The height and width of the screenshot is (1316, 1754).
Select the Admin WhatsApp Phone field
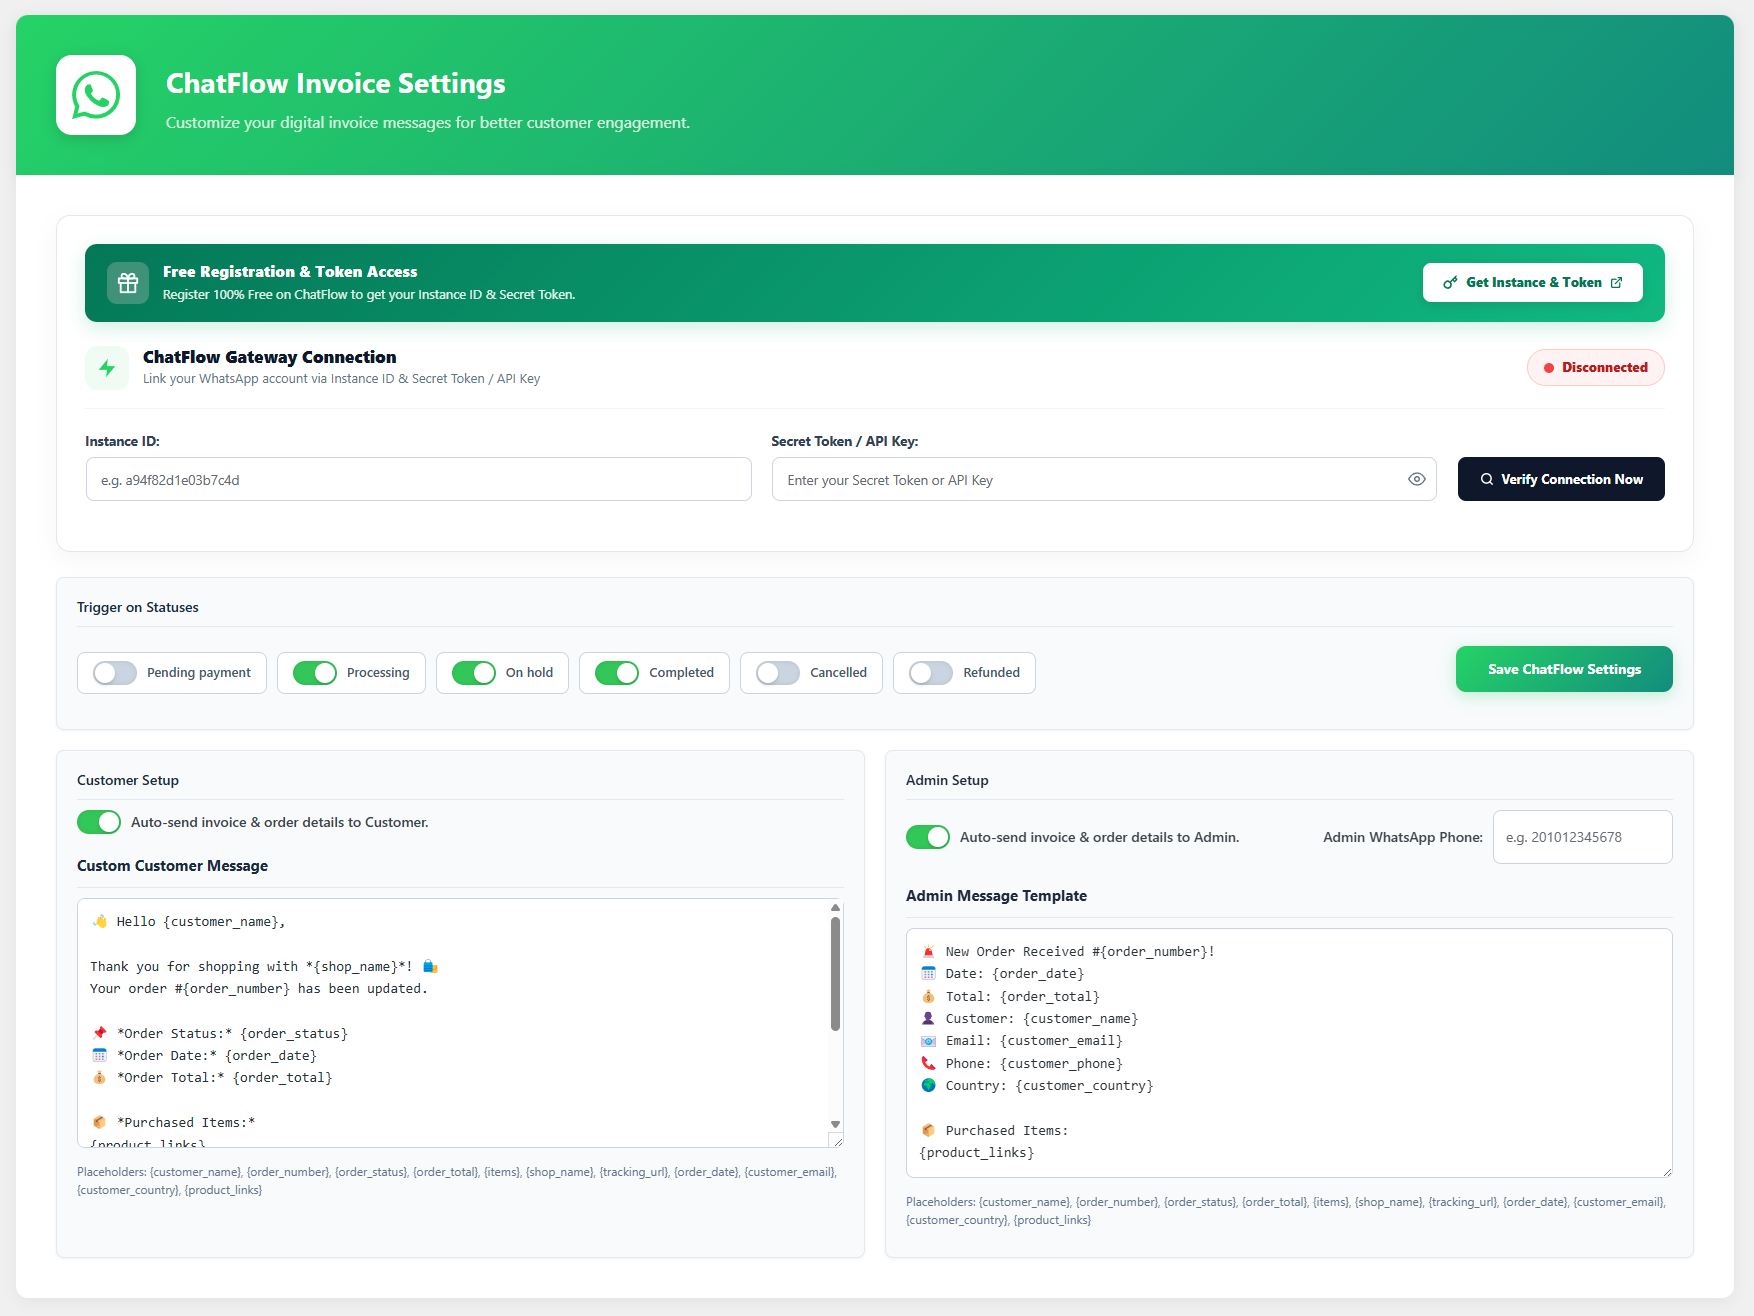pyautogui.click(x=1583, y=837)
